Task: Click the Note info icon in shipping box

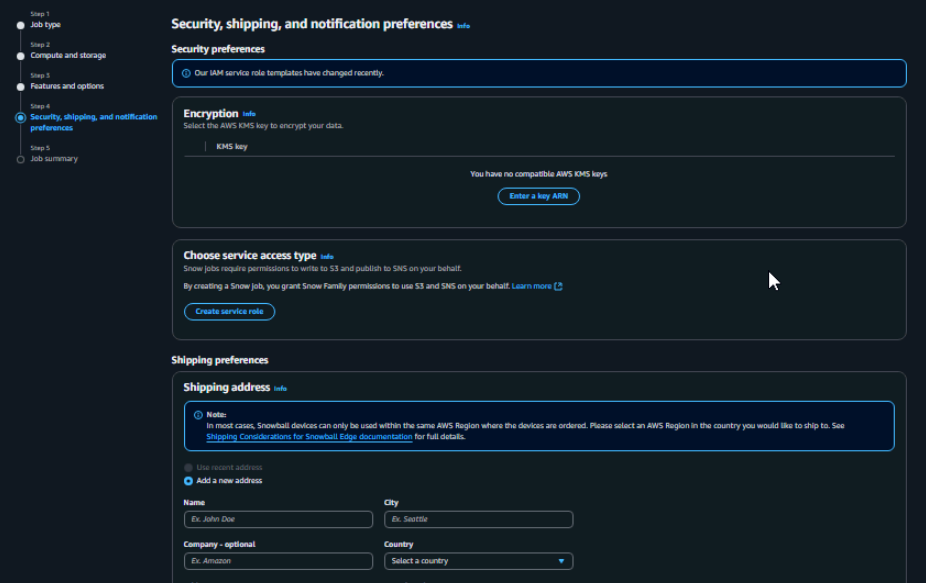Action: tap(198, 414)
